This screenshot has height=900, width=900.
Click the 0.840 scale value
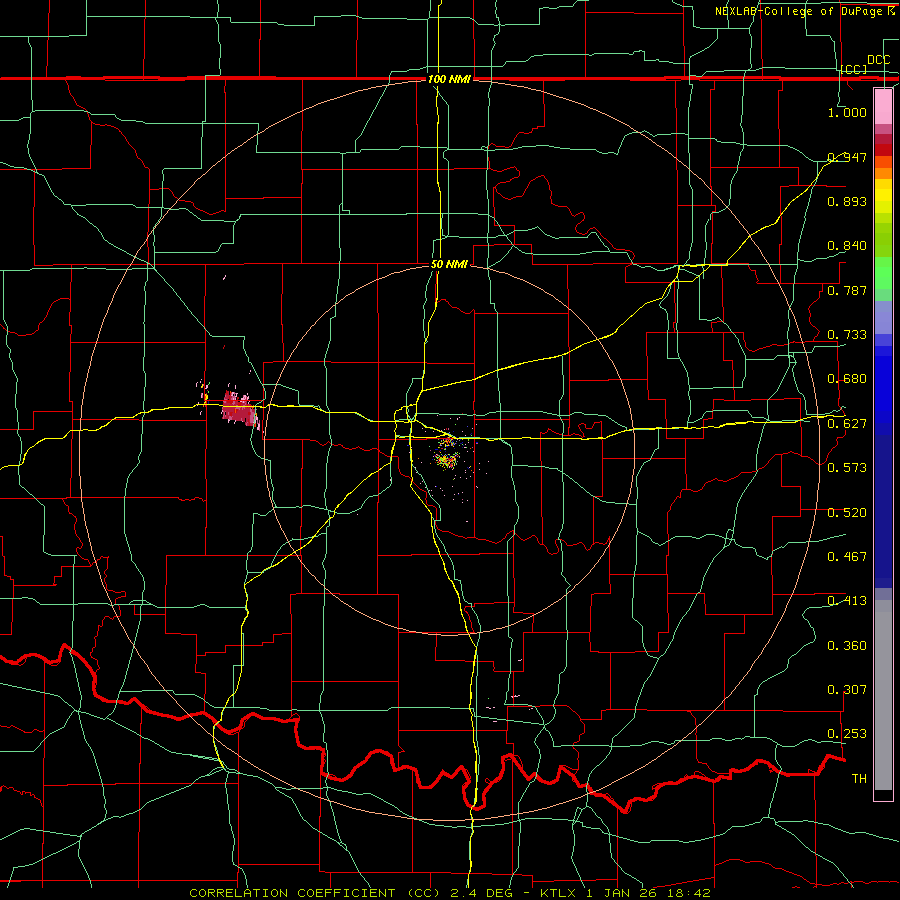coord(847,246)
